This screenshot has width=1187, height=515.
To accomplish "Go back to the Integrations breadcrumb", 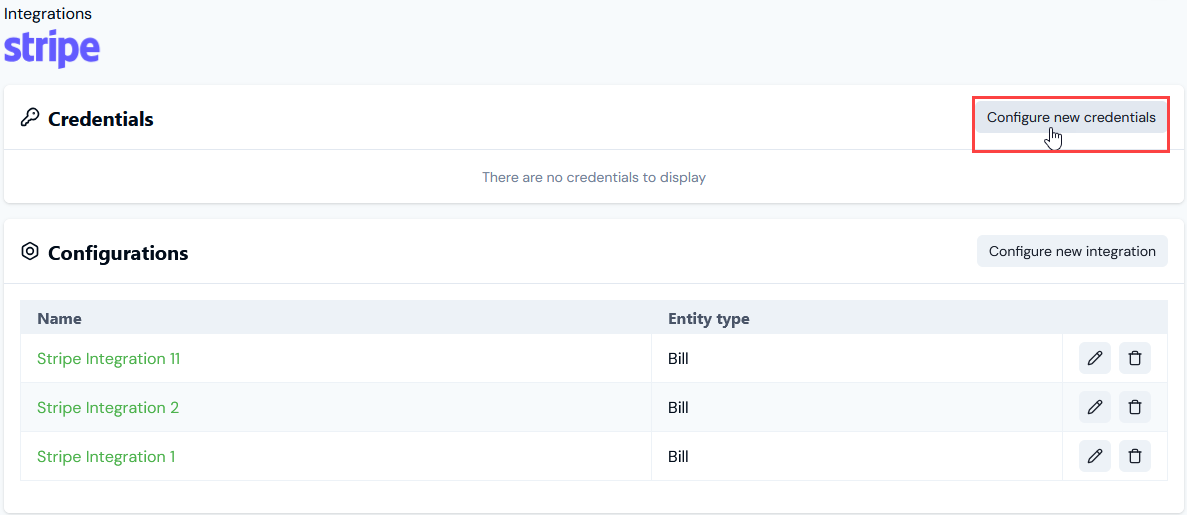I will pos(48,14).
